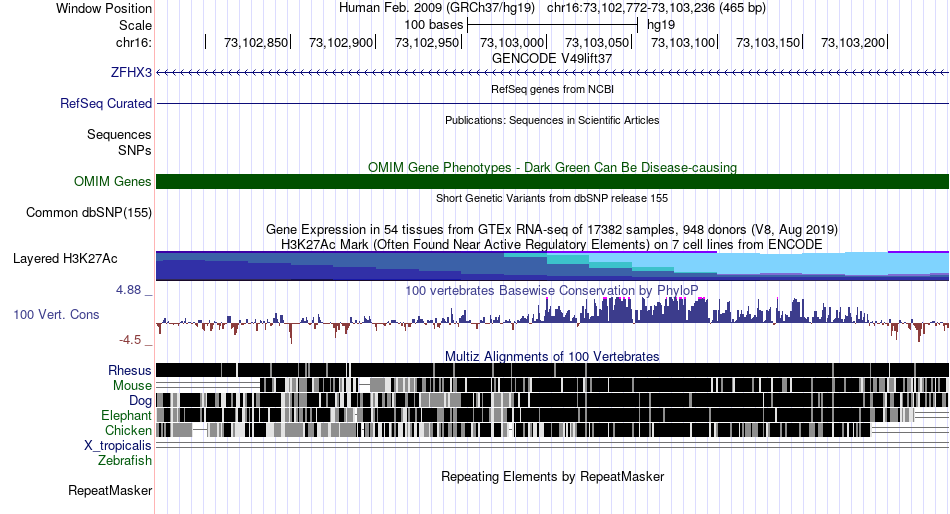Click the GENCODE V49lift37 track title
950x514 pixels.
[x=552, y=59]
